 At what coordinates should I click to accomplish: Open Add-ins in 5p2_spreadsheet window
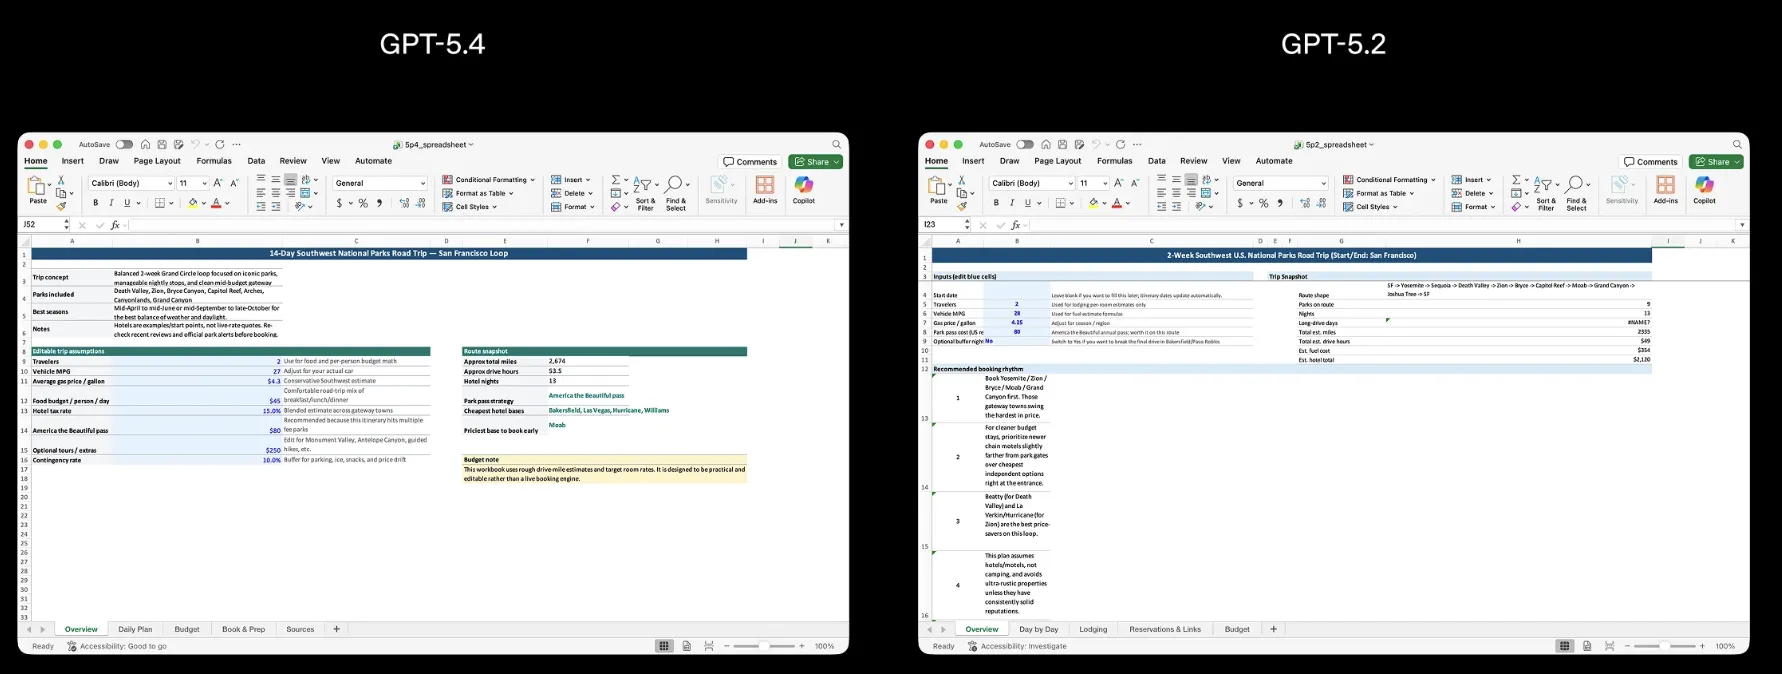pyautogui.click(x=1665, y=186)
